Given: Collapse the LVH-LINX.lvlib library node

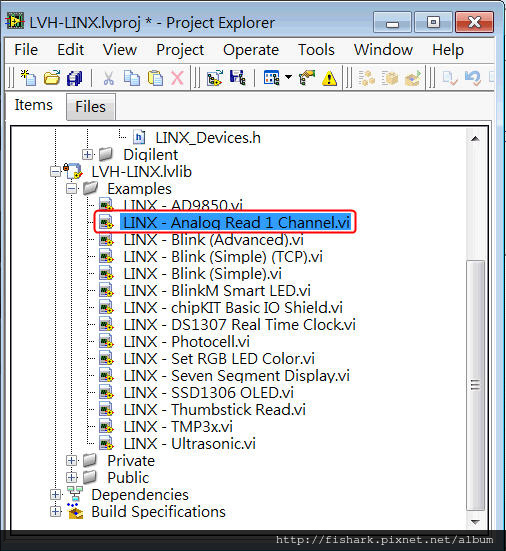Looking at the screenshot, I should 56,171.
